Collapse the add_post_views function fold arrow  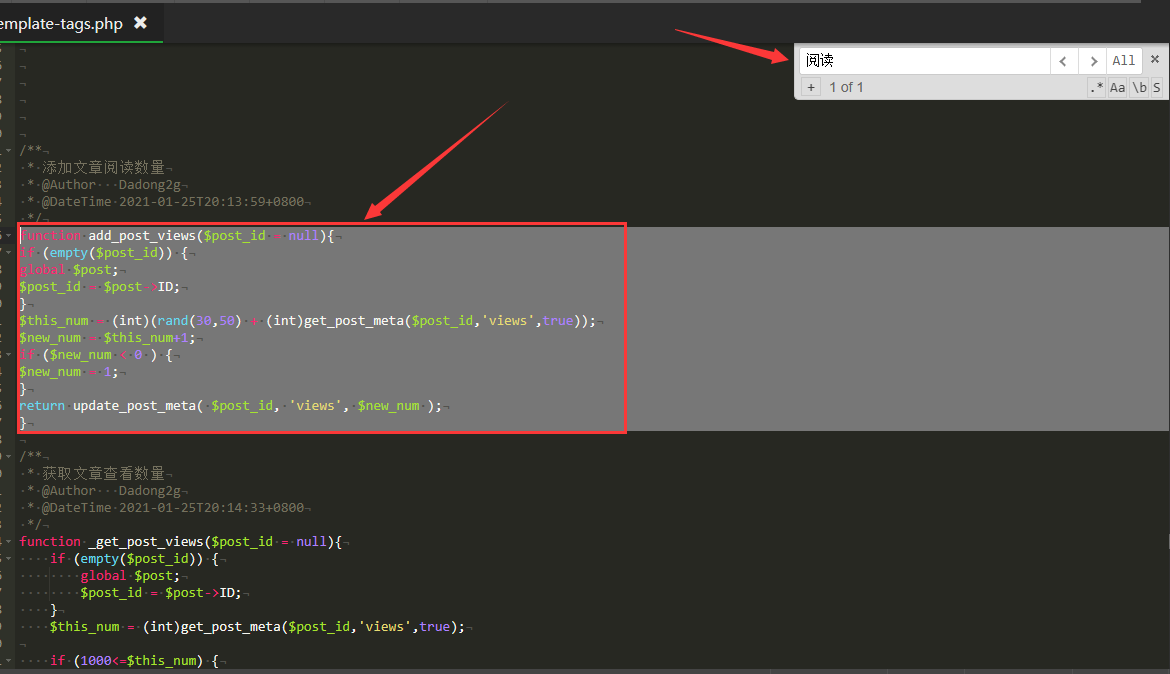pyautogui.click(x=9, y=236)
